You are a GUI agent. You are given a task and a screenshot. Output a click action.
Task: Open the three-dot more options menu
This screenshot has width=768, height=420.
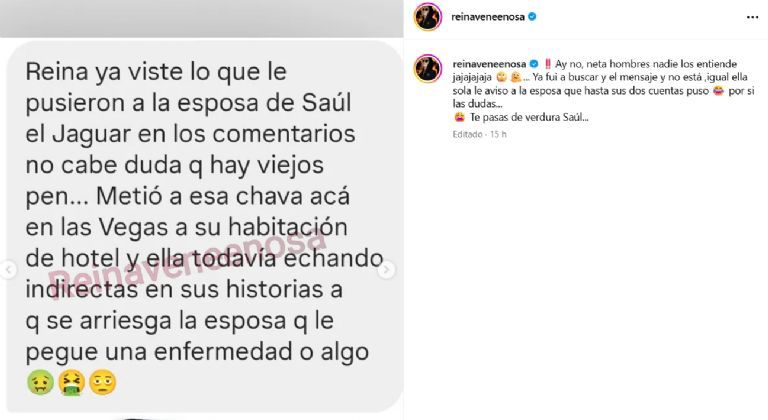pos(752,17)
